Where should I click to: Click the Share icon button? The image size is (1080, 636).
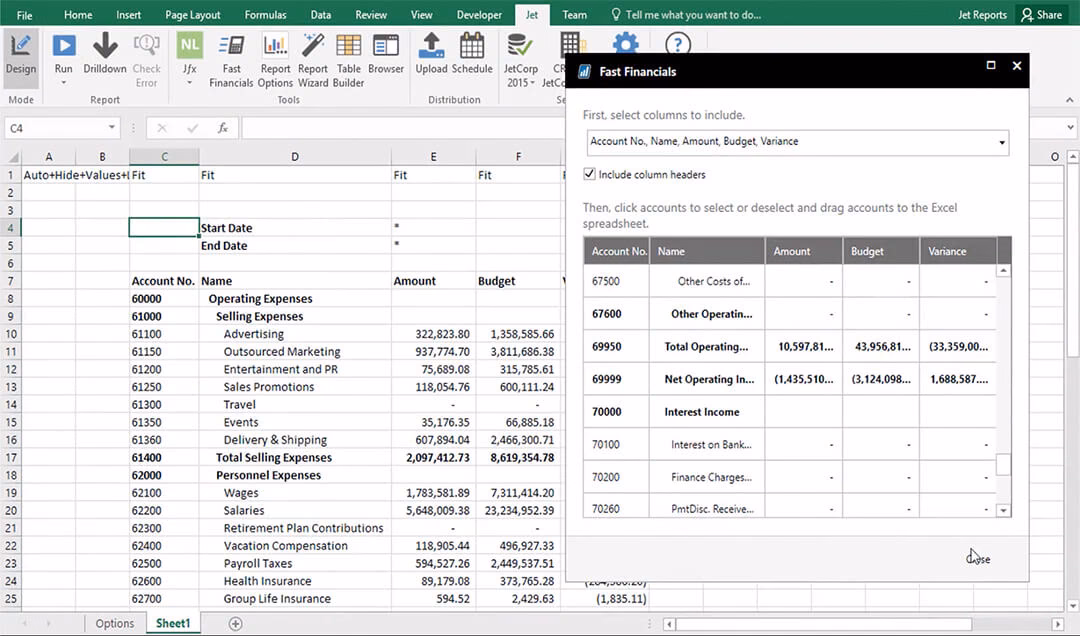click(x=1042, y=14)
